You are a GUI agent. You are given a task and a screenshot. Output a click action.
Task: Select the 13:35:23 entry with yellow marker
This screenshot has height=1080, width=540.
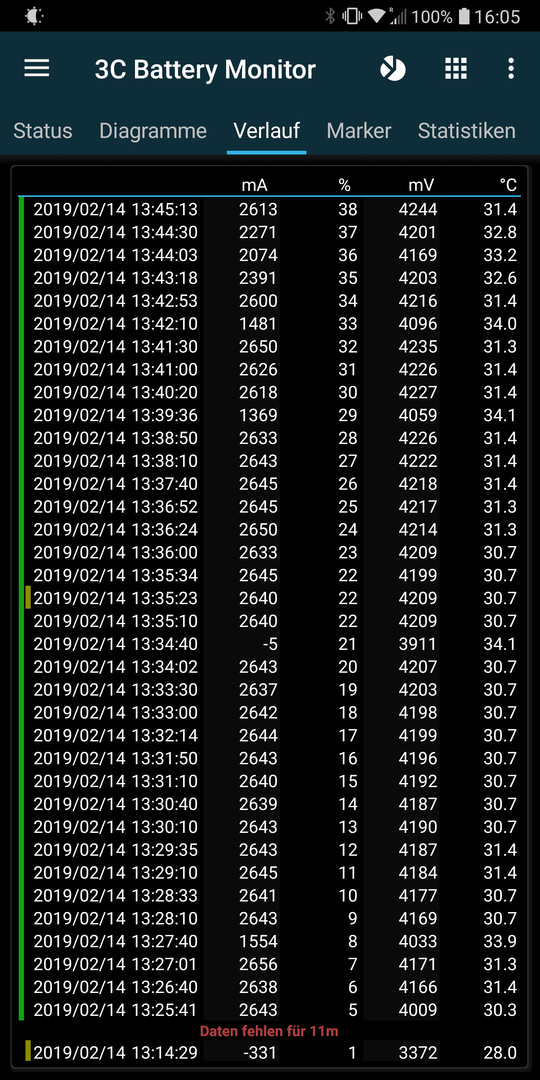click(x=270, y=598)
